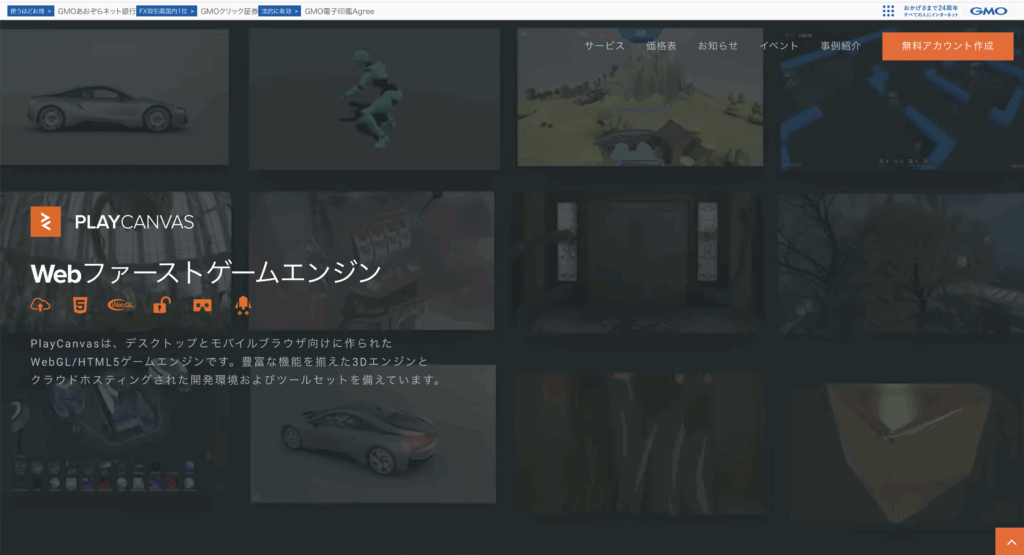The width and height of the screenshot is (1024, 555).
Task: Select the green running character thumbnail
Action: click(374, 99)
